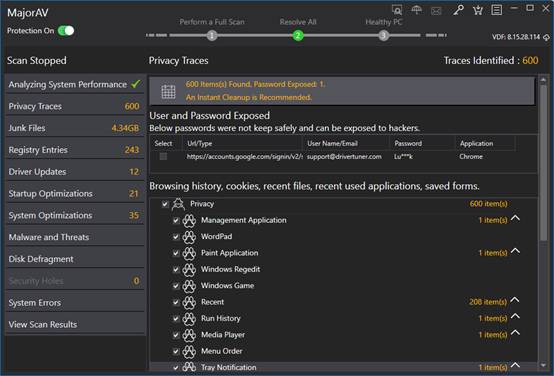Click the calendar grid icon in the alert banner

coord(168,92)
